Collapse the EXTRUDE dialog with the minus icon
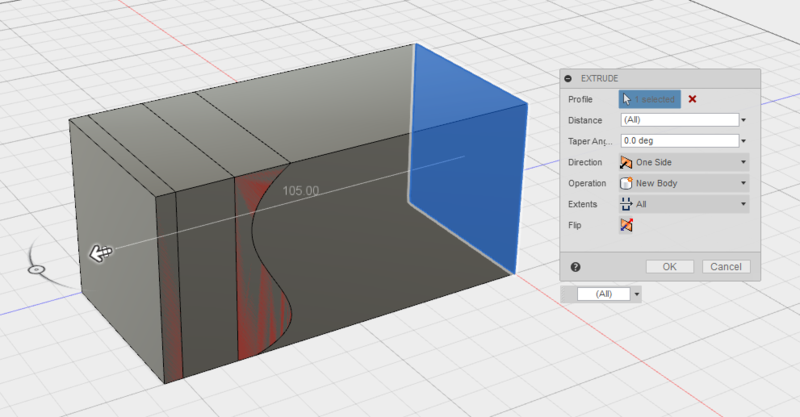Image resolution: width=800 pixels, height=417 pixels. 568,79
